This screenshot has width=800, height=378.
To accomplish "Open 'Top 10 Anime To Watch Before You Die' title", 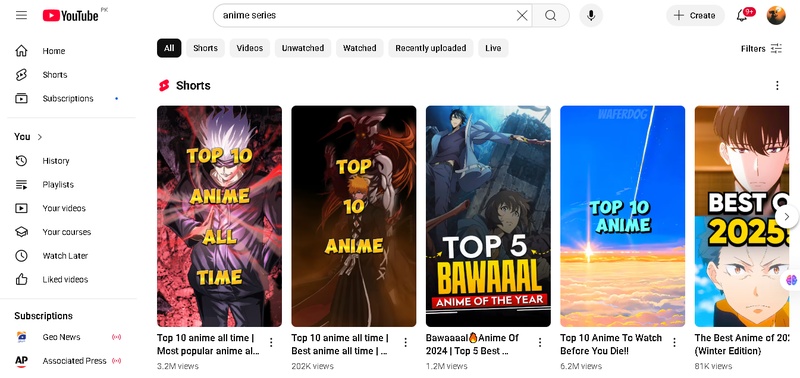I will (611, 344).
